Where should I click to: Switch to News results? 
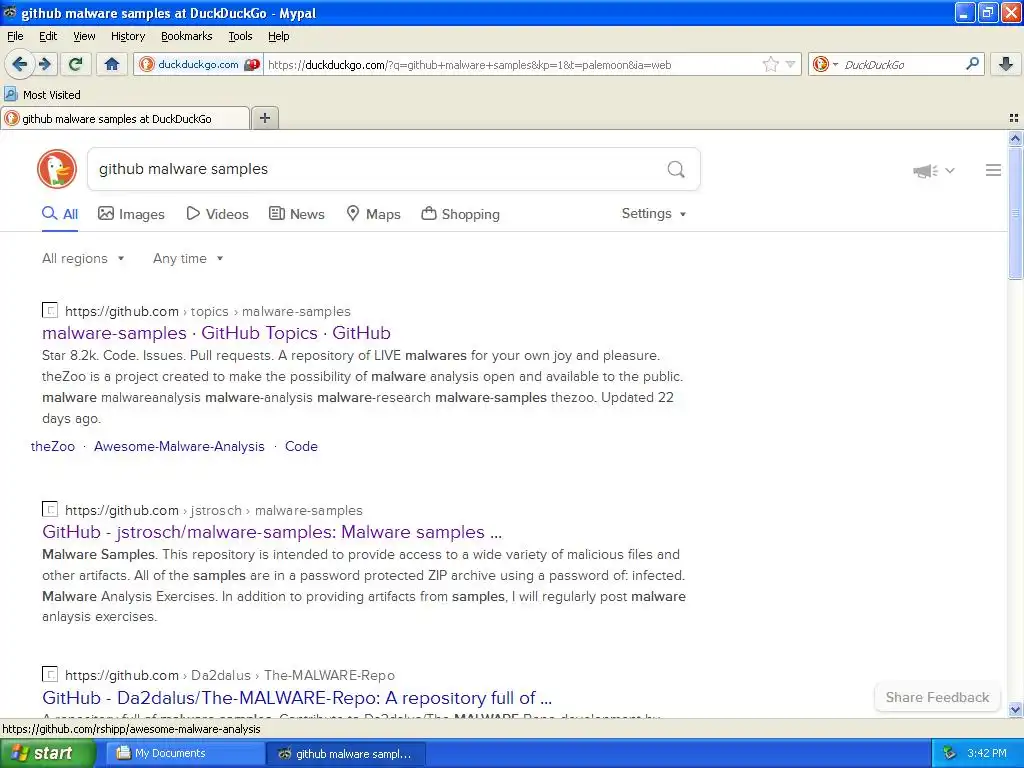point(297,214)
